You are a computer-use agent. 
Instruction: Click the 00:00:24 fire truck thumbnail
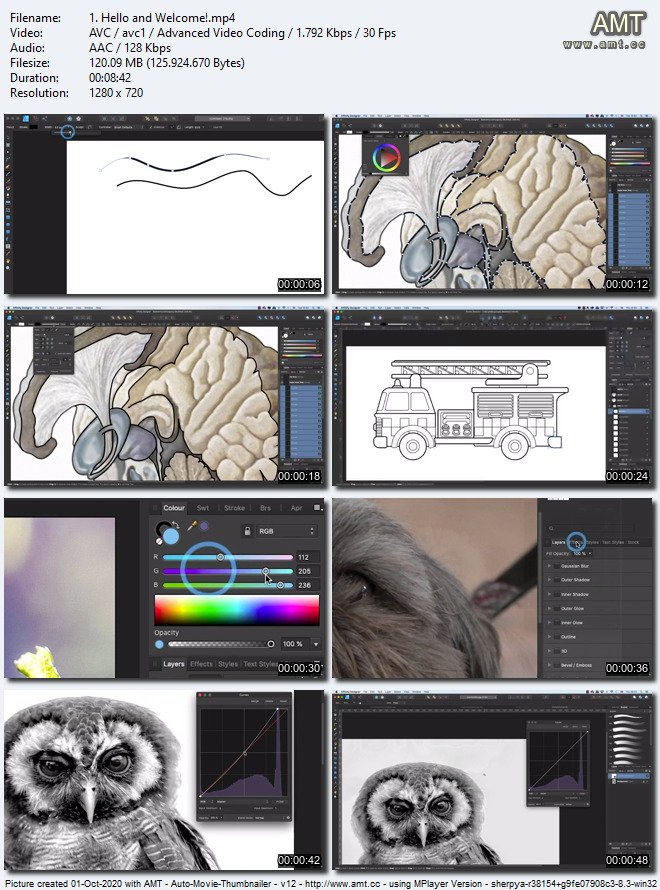point(492,396)
